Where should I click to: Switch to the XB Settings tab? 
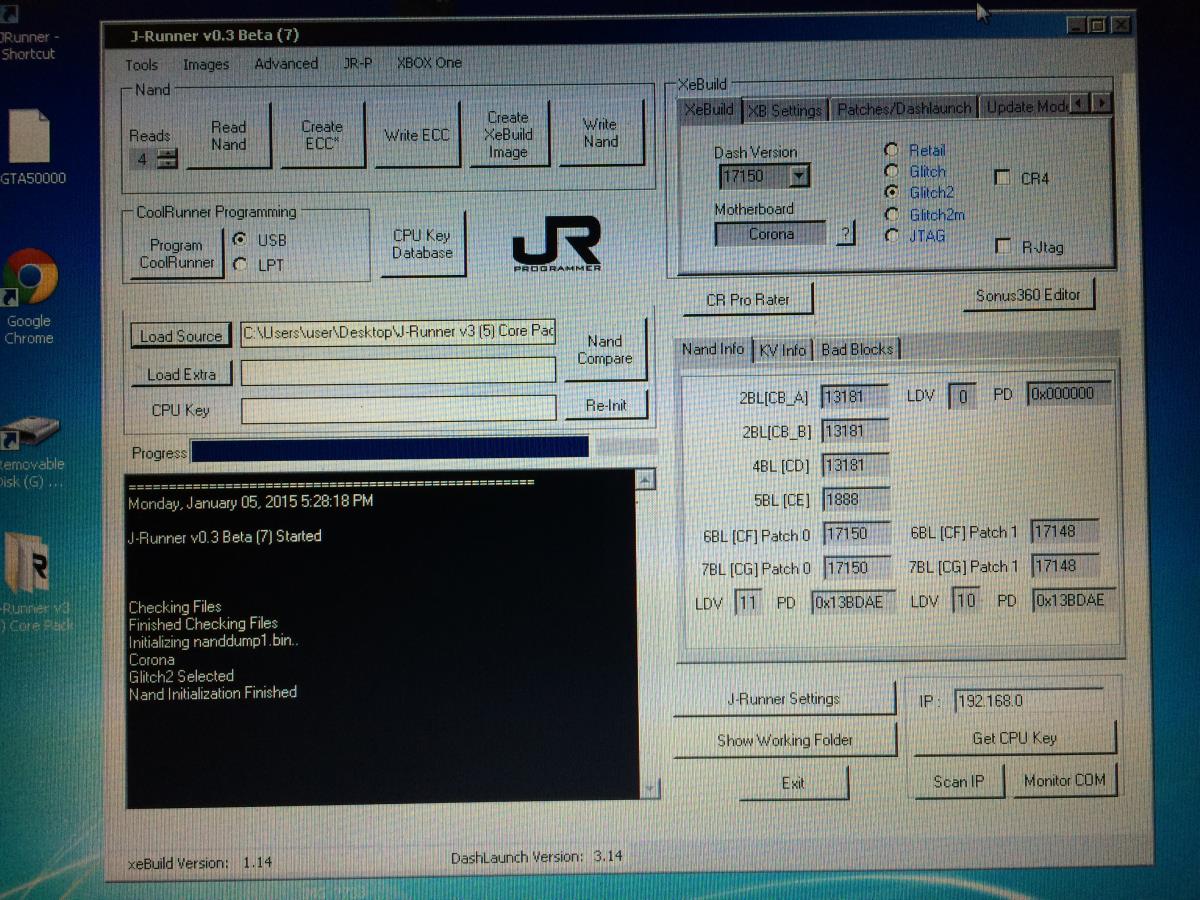(785, 110)
